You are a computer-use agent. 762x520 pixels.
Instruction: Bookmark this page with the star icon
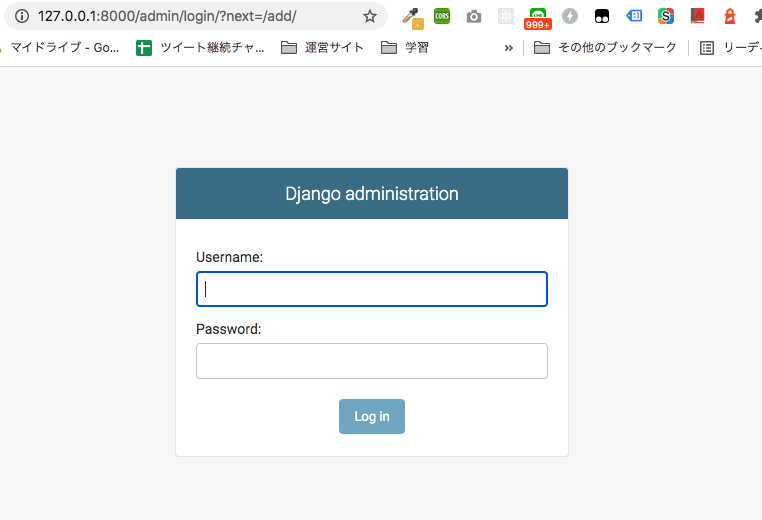(x=370, y=16)
